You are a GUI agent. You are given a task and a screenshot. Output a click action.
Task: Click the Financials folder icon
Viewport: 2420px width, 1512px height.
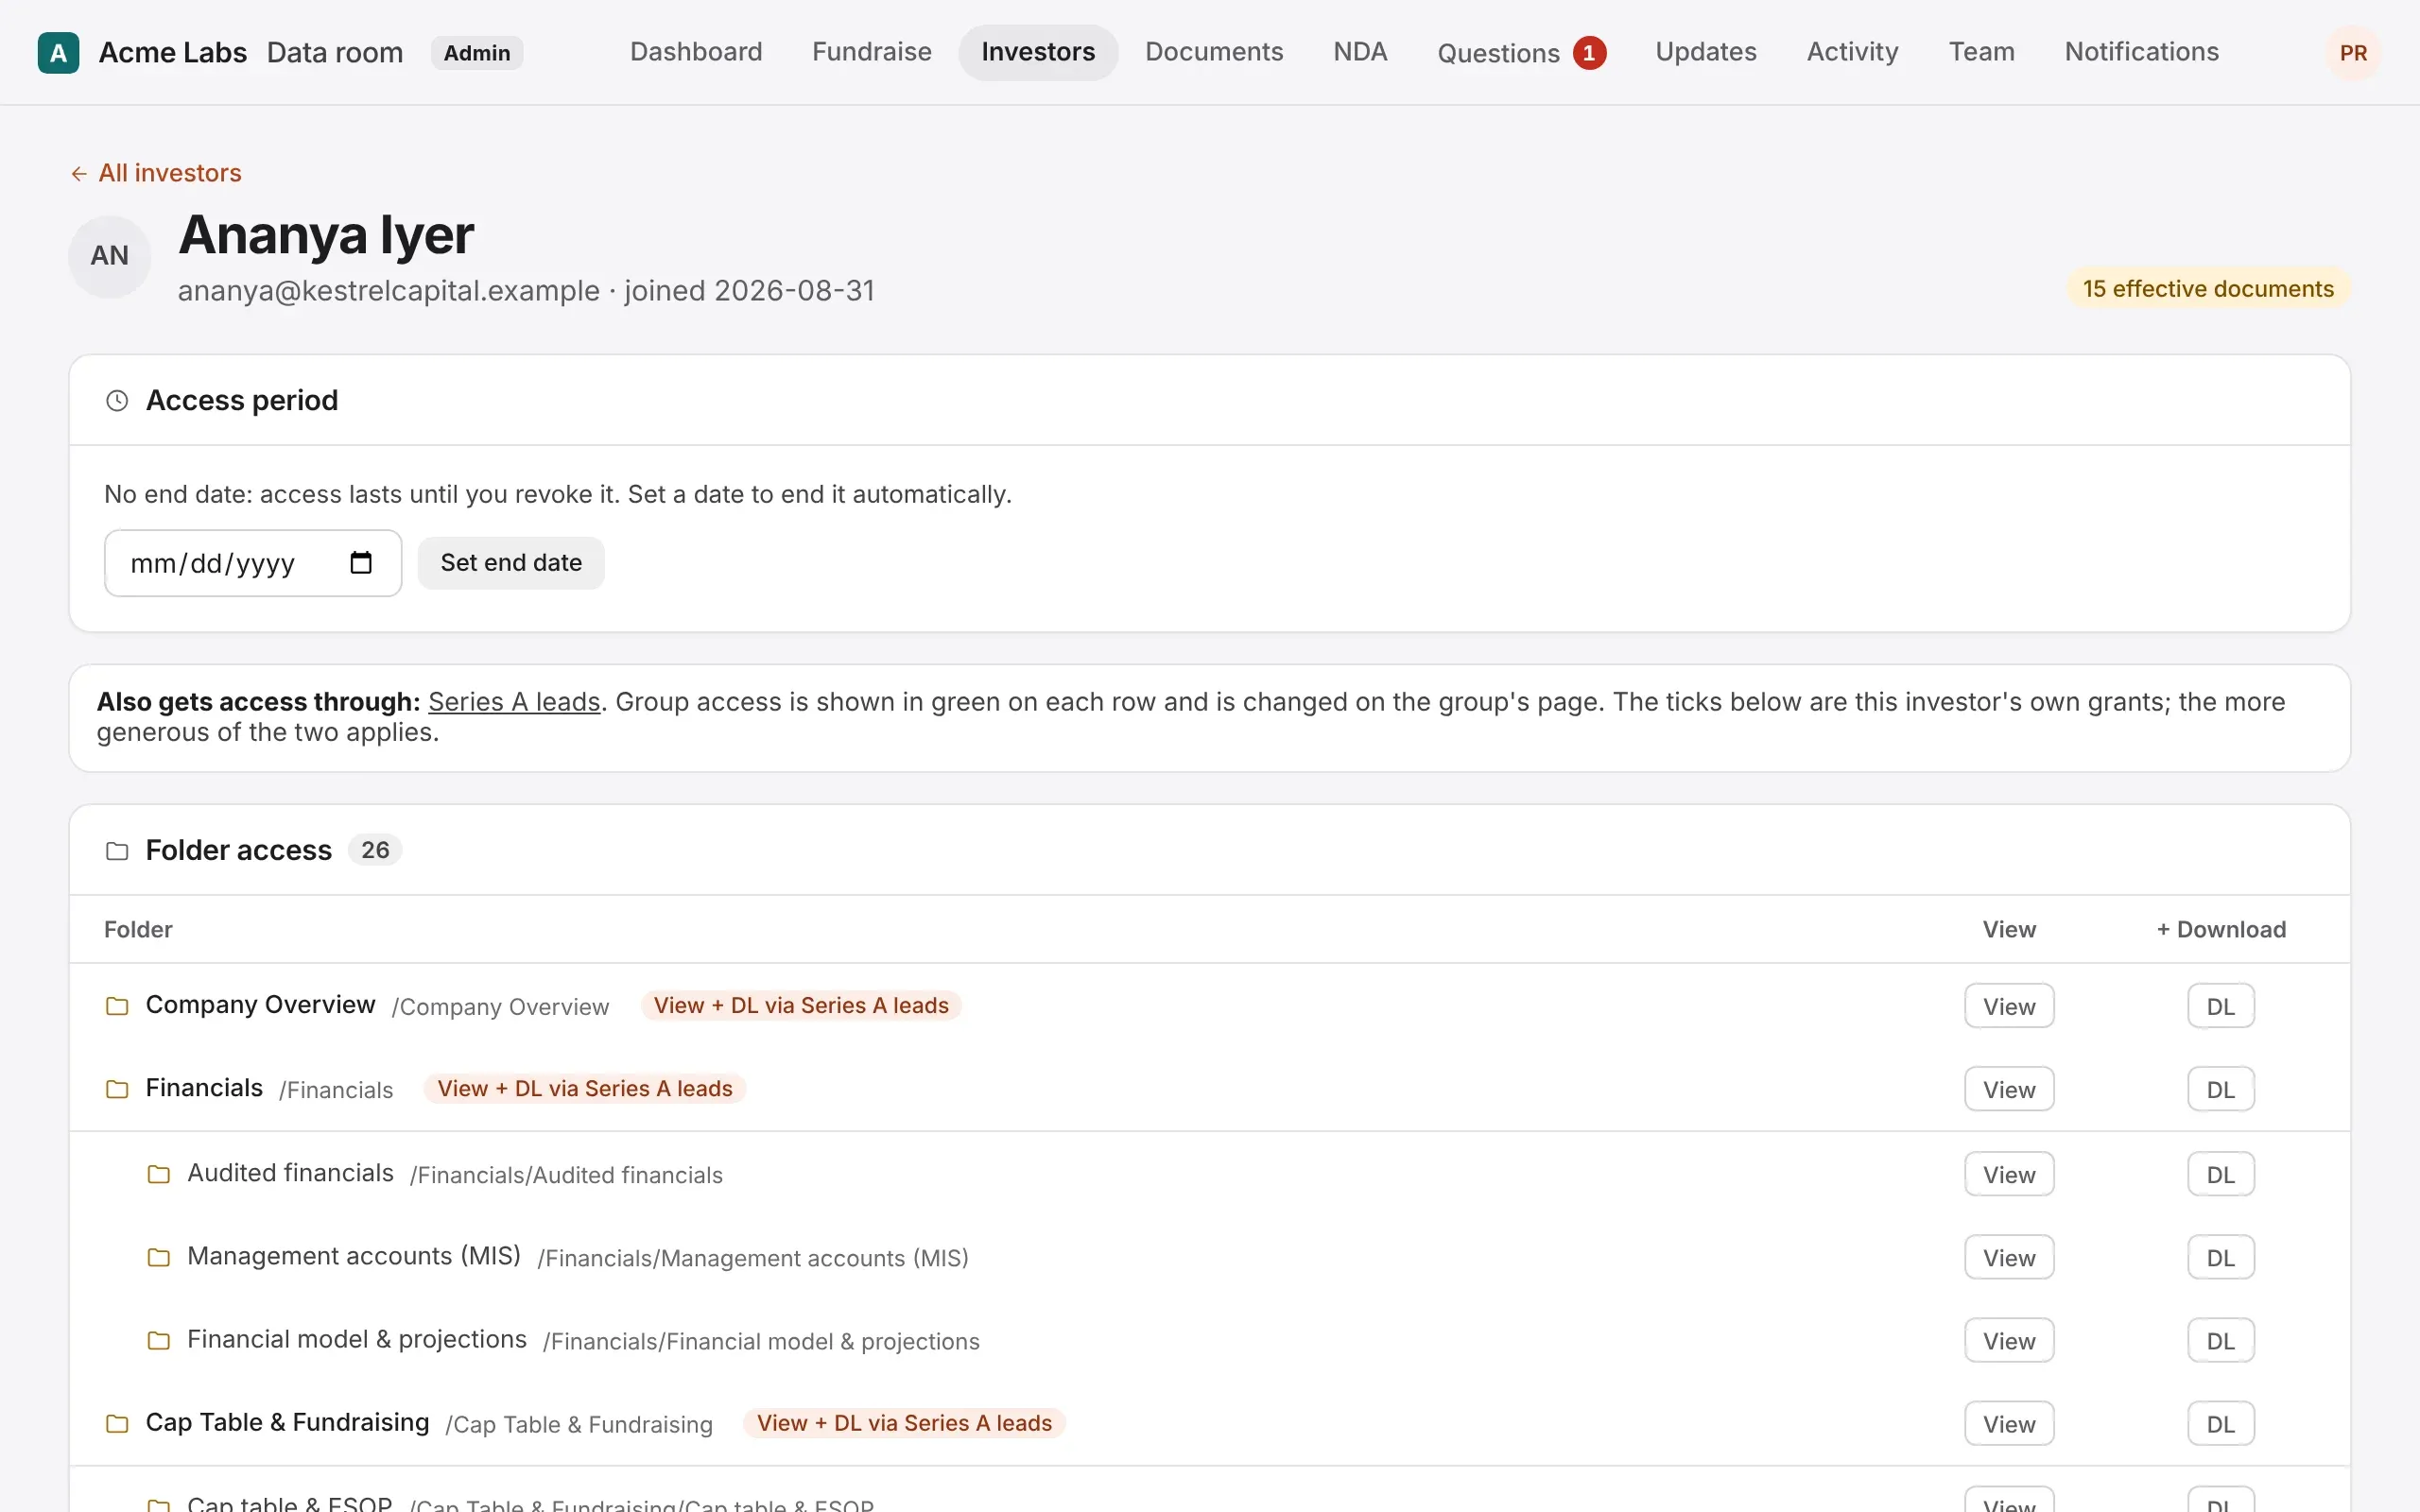pyautogui.click(x=117, y=1089)
